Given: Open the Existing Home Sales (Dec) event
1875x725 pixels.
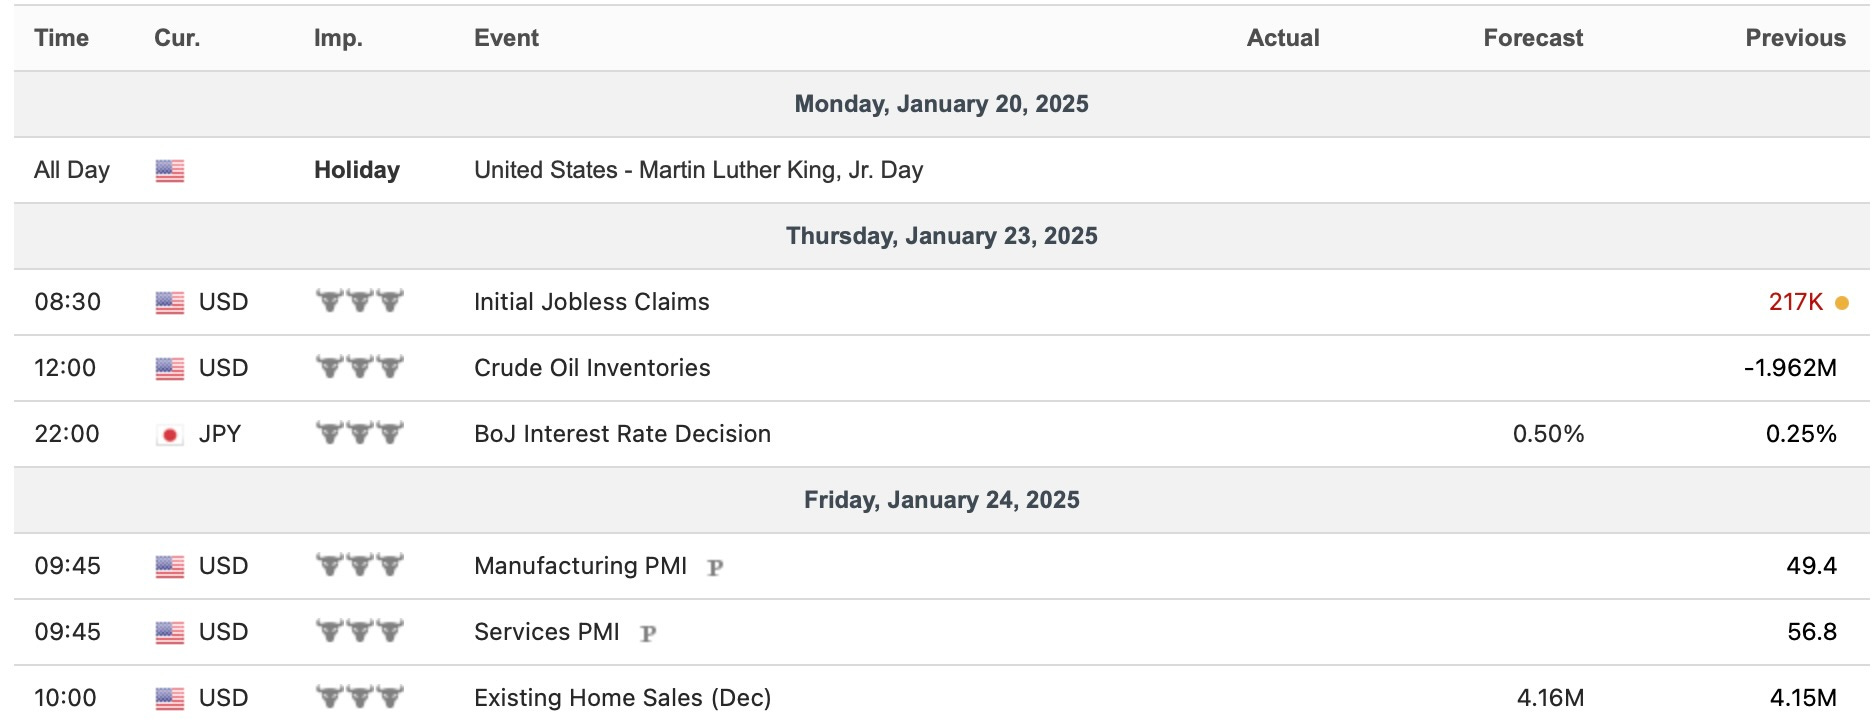Looking at the screenshot, I should pos(622,698).
